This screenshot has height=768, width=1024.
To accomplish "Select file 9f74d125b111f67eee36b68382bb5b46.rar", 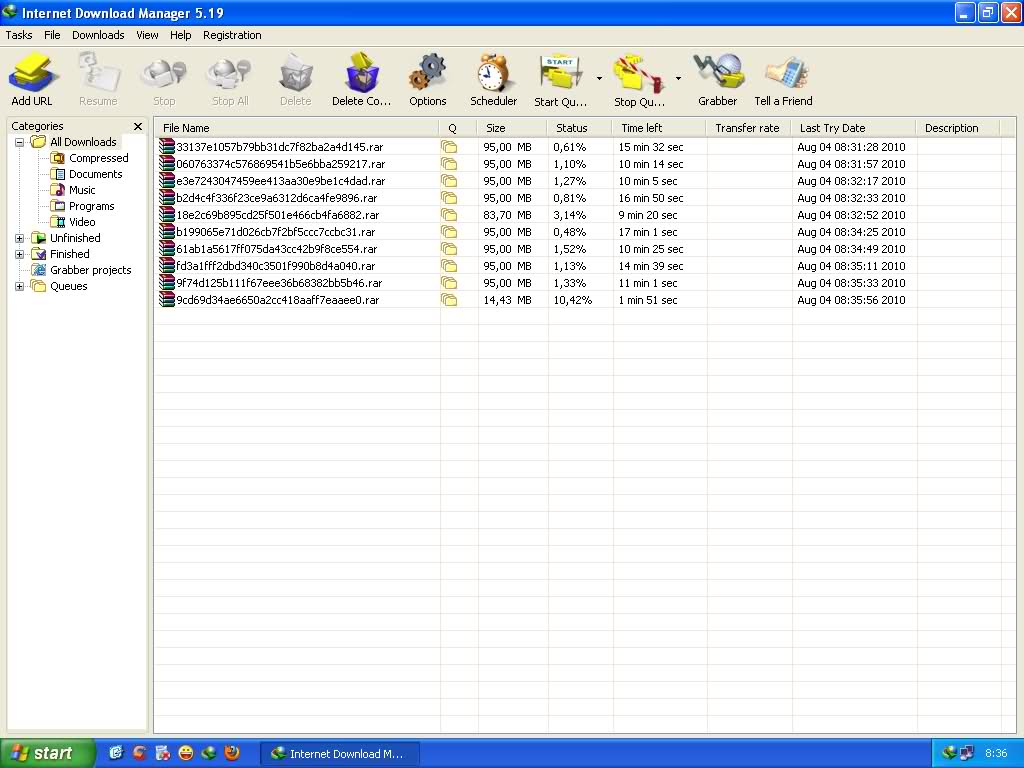I will (x=280, y=283).
